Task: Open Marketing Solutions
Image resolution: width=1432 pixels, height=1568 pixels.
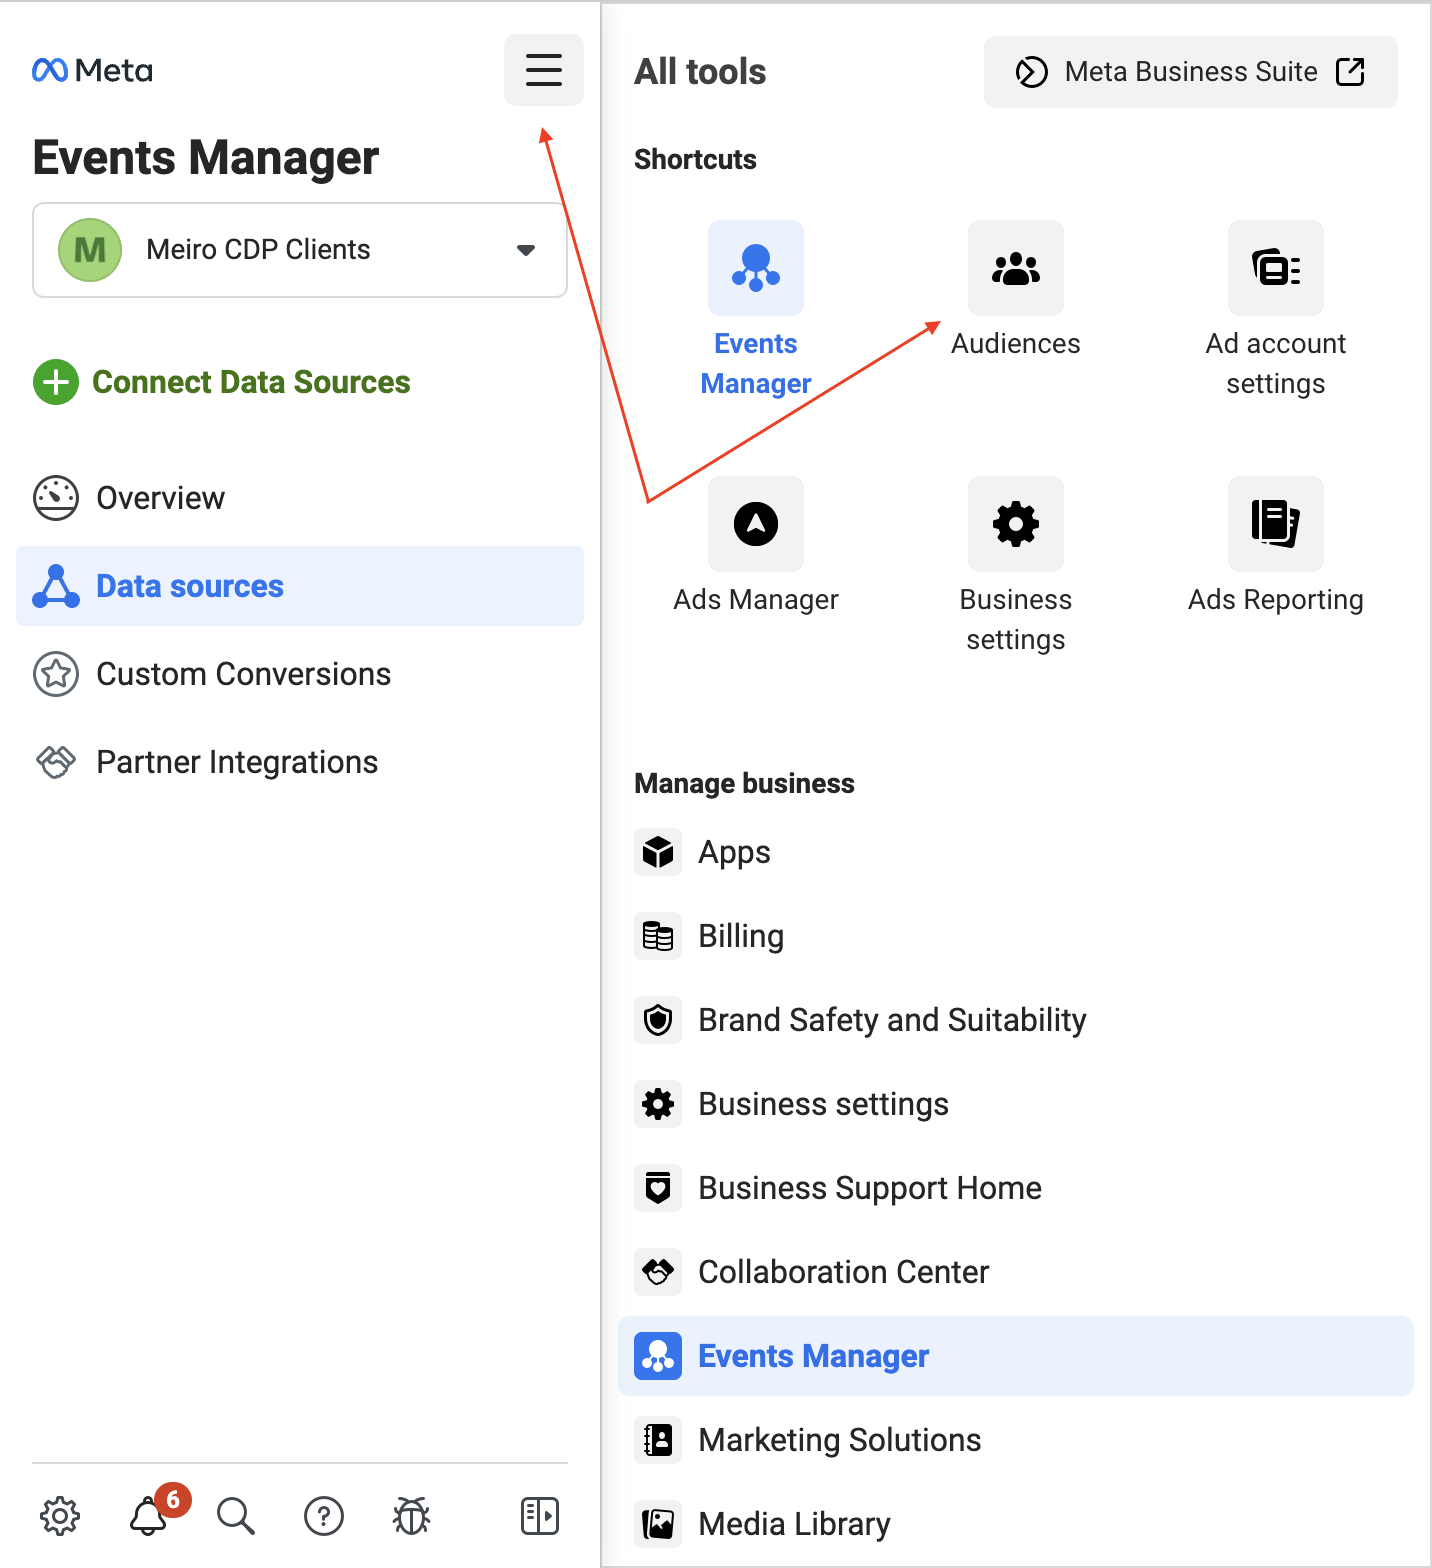Action: pyautogui.click(x=1016, y=1440)
